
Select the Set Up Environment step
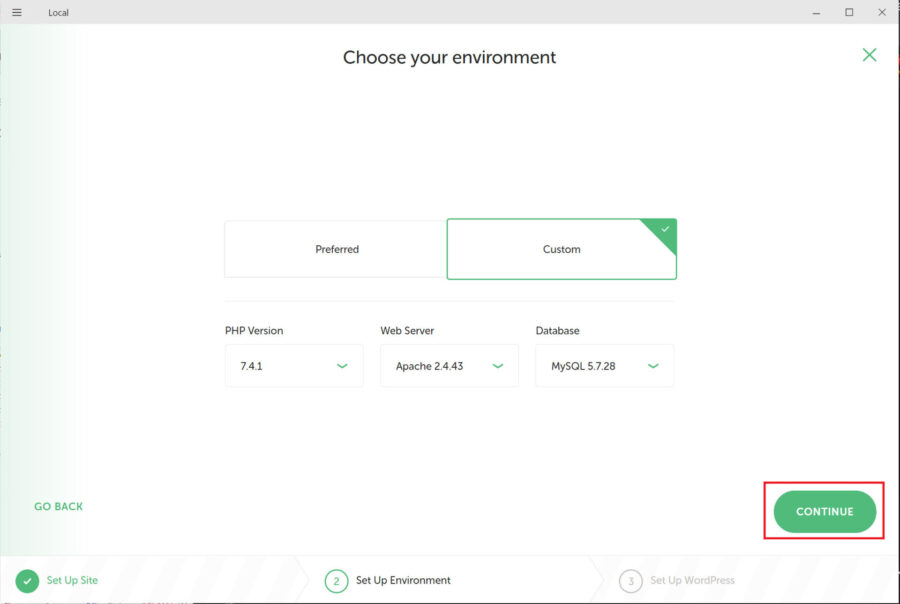click(403, 580)
